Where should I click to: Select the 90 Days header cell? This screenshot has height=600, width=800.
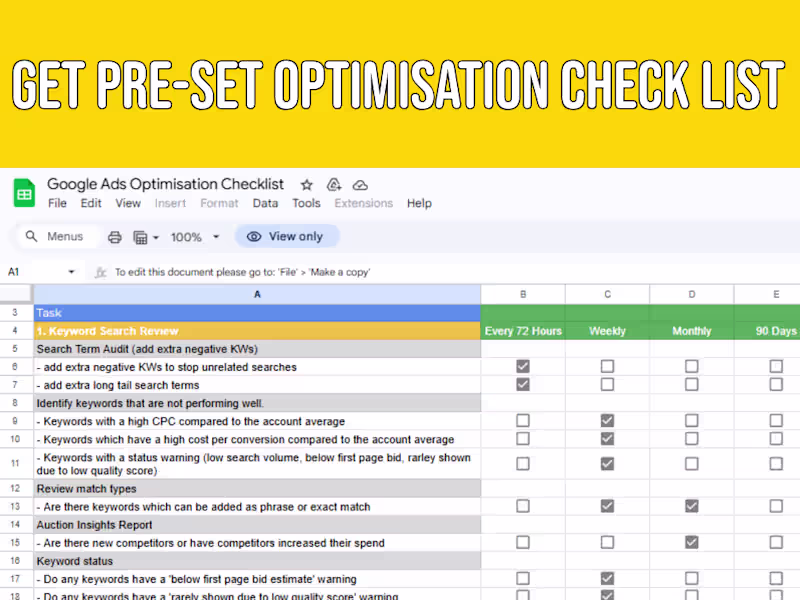[x=767, y=331]
